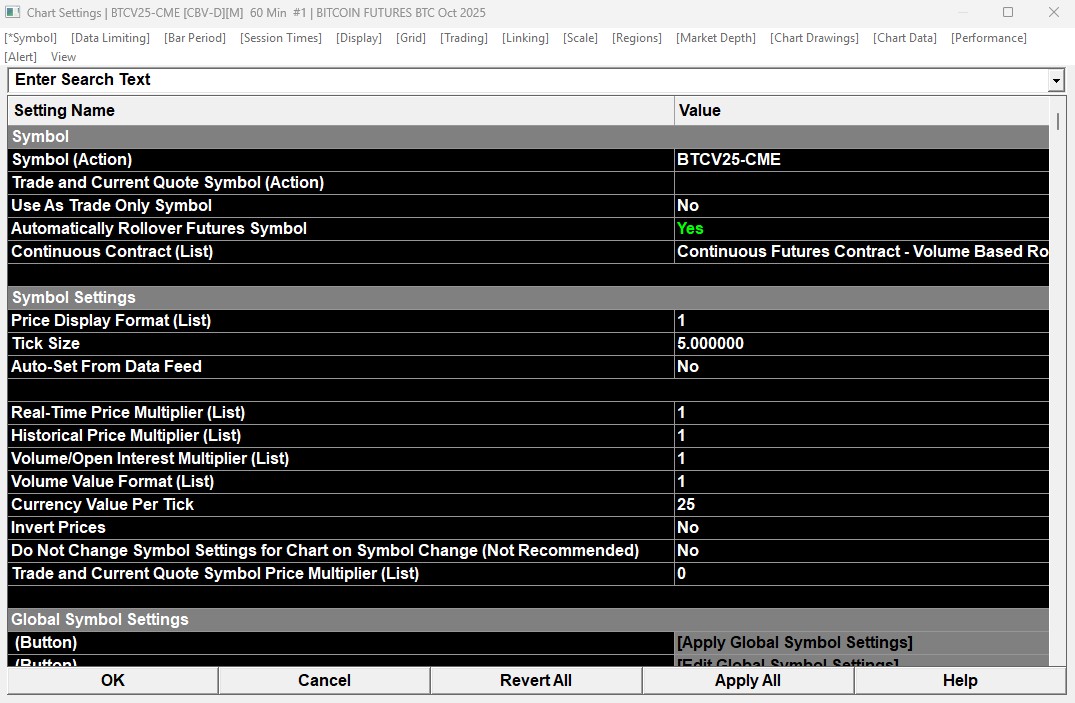Open Trade and Current Quote Symbol Price Multiplier value
This screenshot has width=1075, height=703.
[x=862, y=573]
